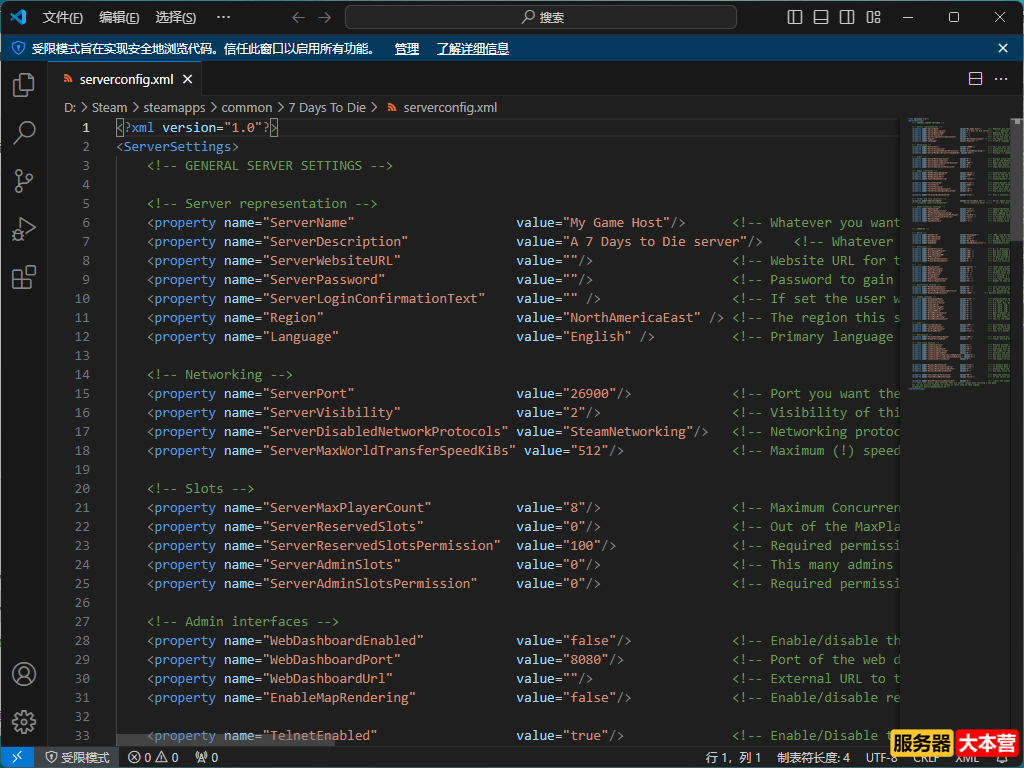The width and height of the screenshot is (1024, 768).
Task: Click the GENERAL SERVER SETTINGS comment
Action: [270, 166]
